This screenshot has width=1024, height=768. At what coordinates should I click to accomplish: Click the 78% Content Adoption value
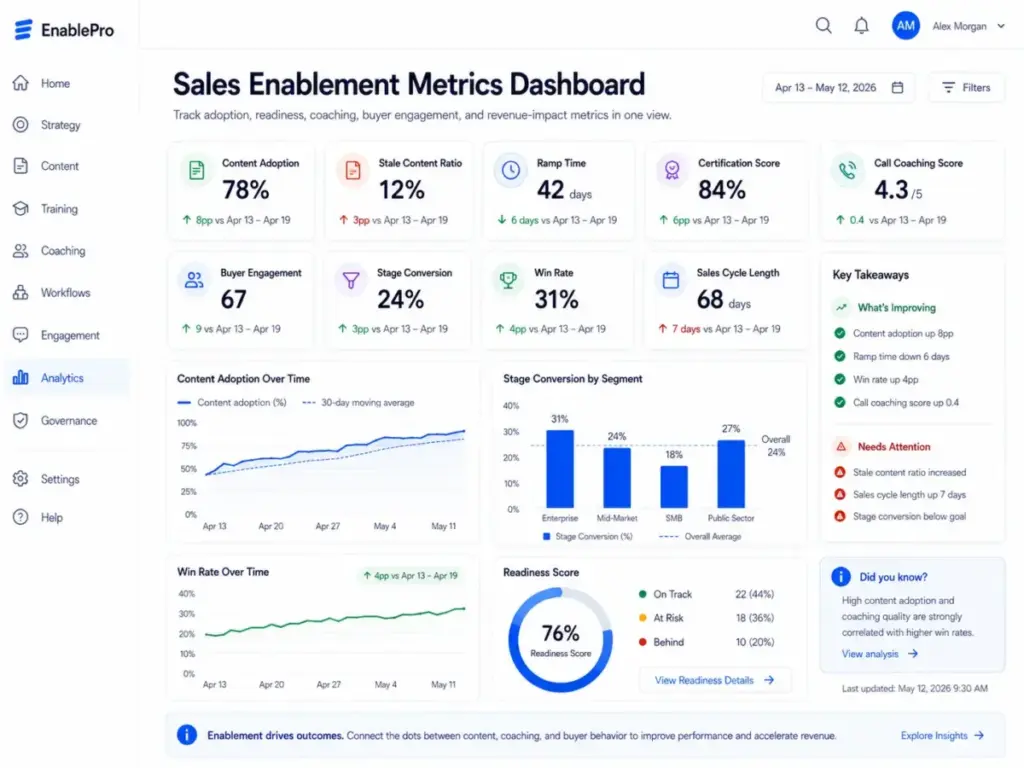pyautogui.click(x=246, y=190)
